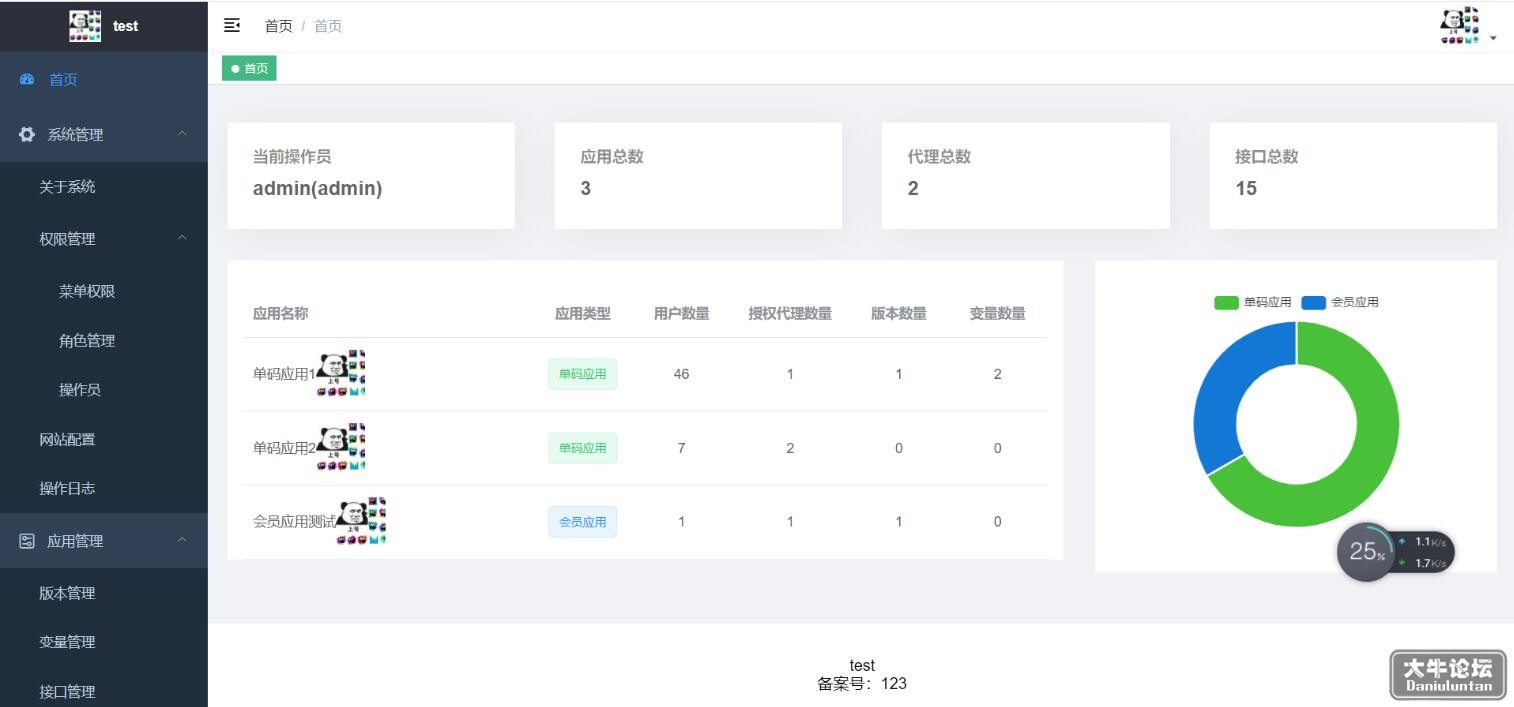Open the user dropdown caret beside the avatar
Screen dimensions: 1514x707
(1493, 38)
